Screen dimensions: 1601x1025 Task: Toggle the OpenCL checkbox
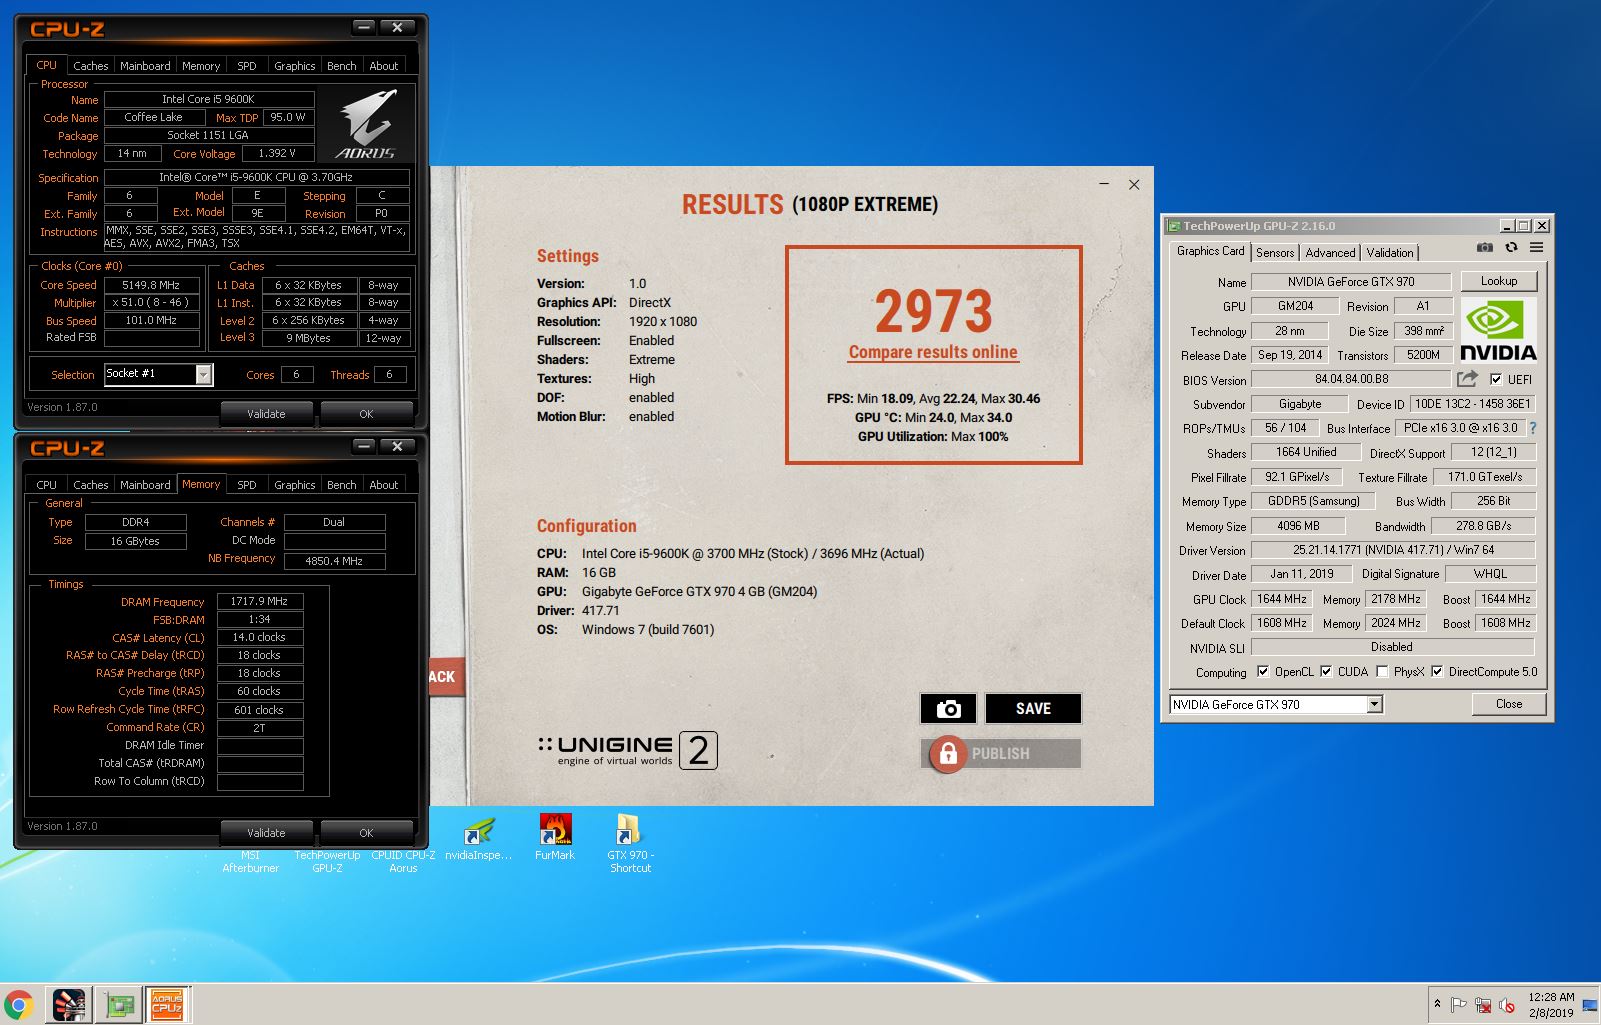1263,672
